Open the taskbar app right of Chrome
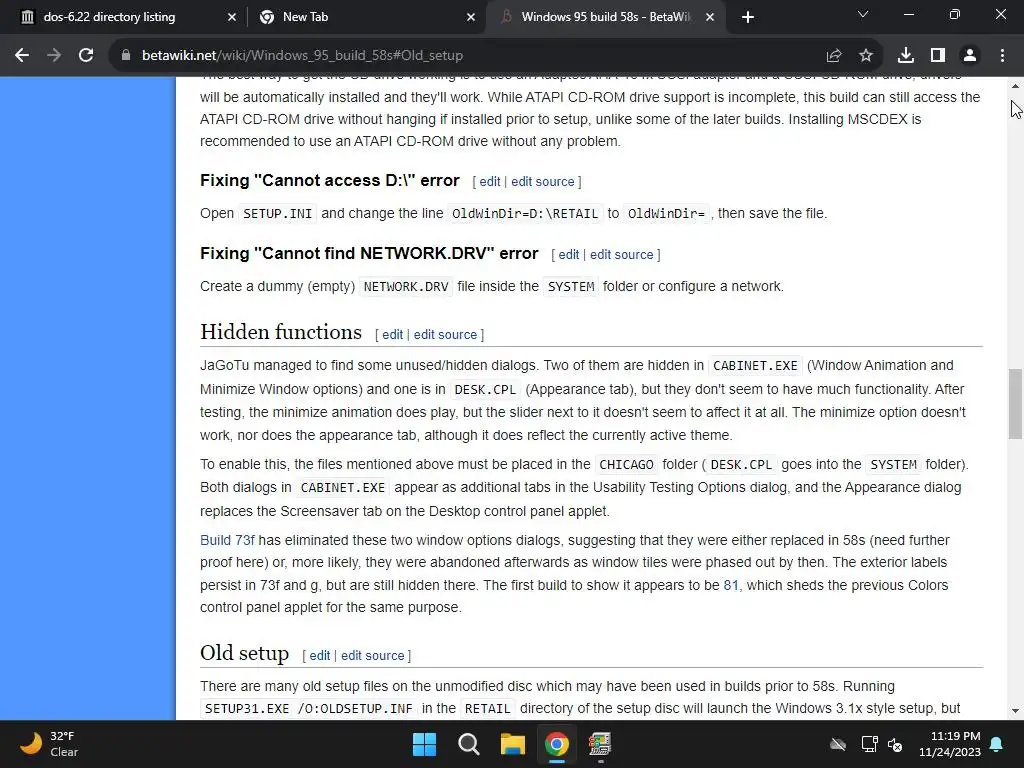 (600, 744)
